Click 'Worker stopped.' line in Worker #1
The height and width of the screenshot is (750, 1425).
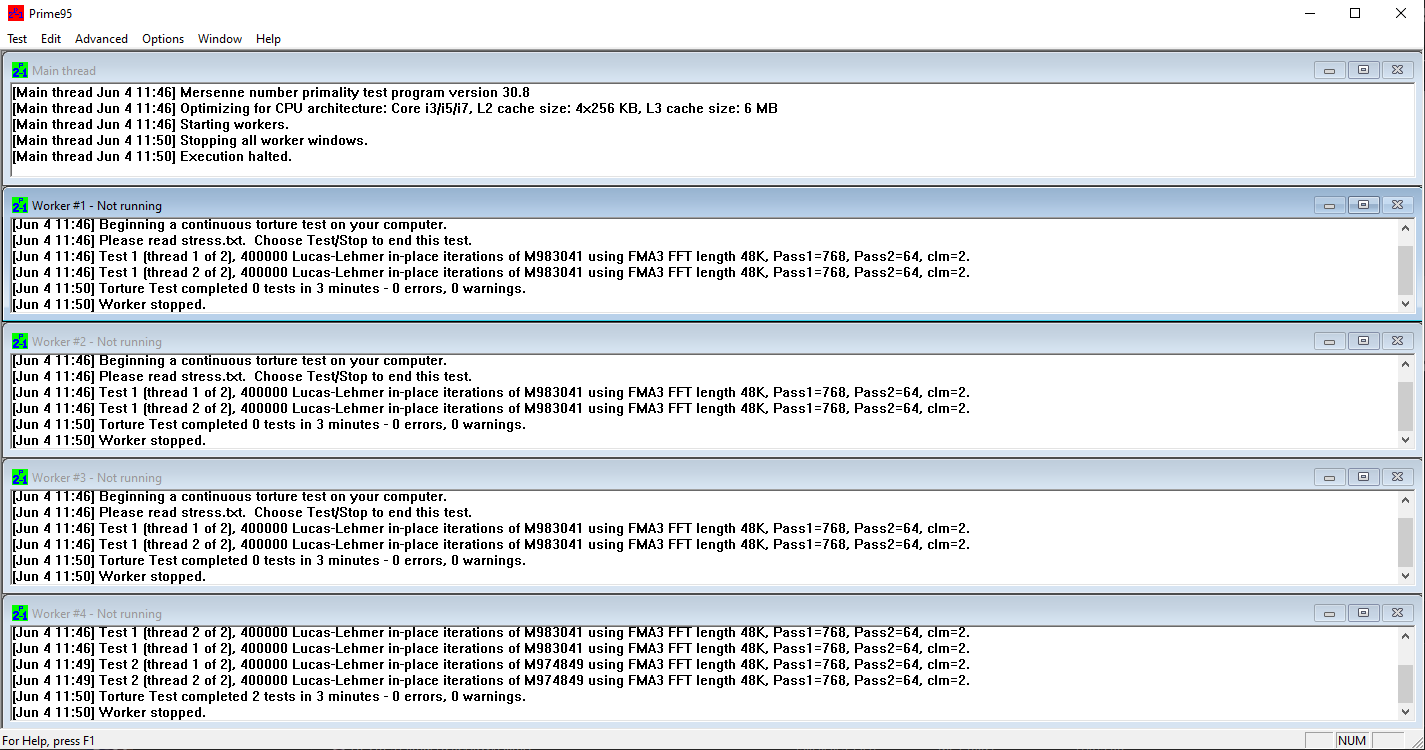tap(109, 304)
